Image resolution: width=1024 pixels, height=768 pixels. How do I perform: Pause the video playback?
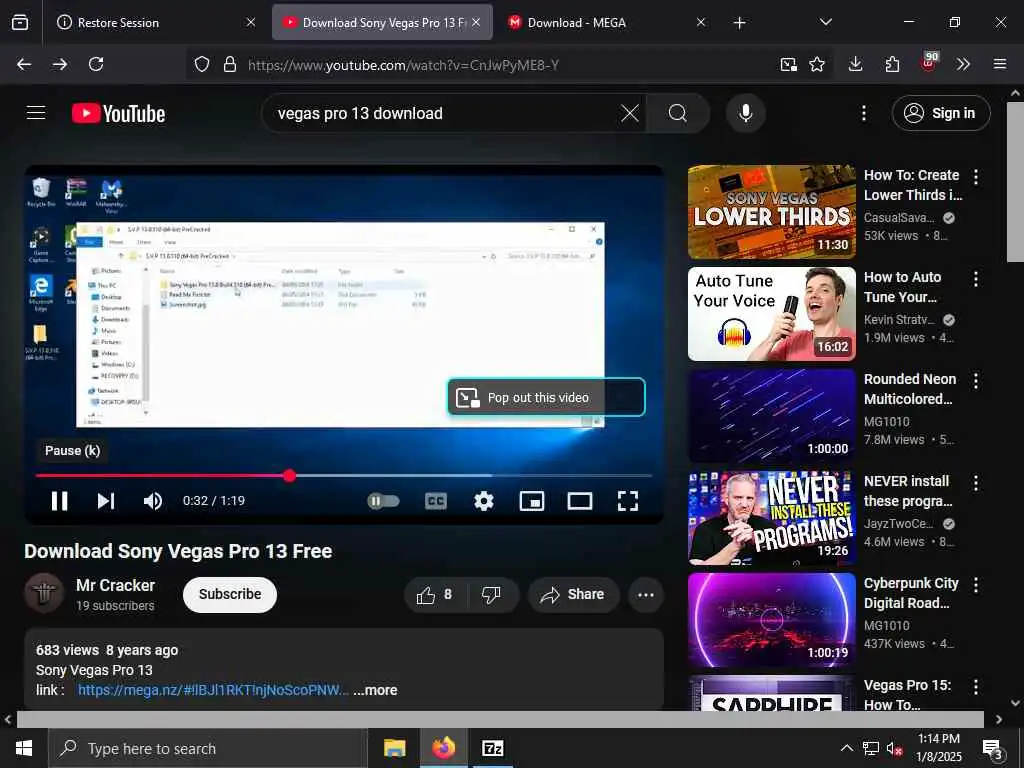(59, 501)
